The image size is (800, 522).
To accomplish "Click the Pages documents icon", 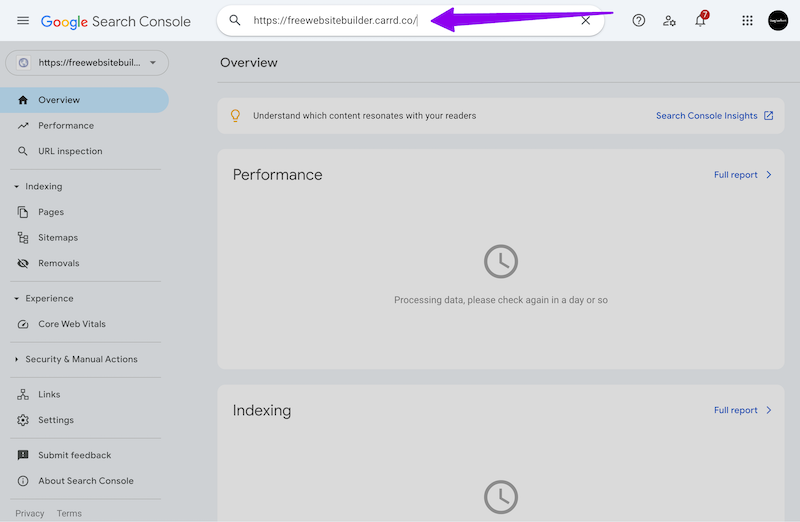I will point(23,212).
